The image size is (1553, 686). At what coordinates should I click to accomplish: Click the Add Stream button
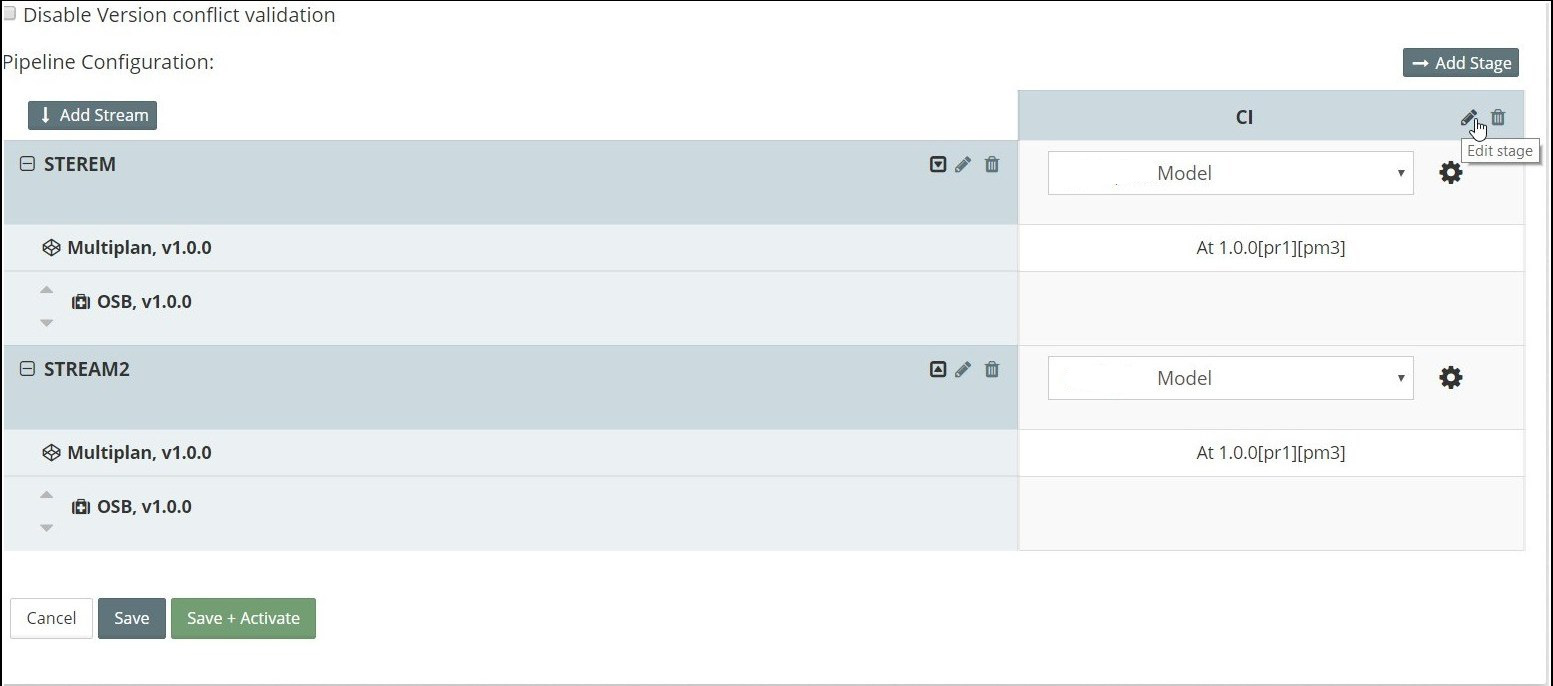(92, 115)
